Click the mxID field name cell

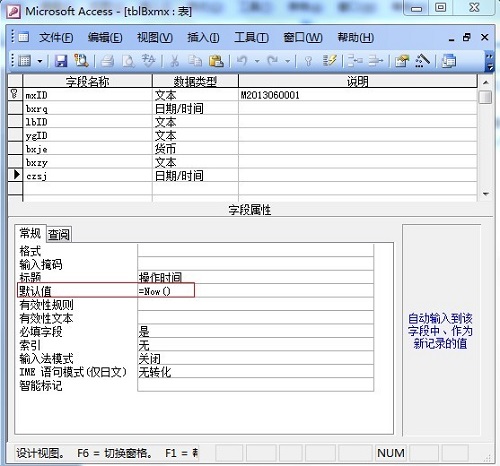[87, 95]
